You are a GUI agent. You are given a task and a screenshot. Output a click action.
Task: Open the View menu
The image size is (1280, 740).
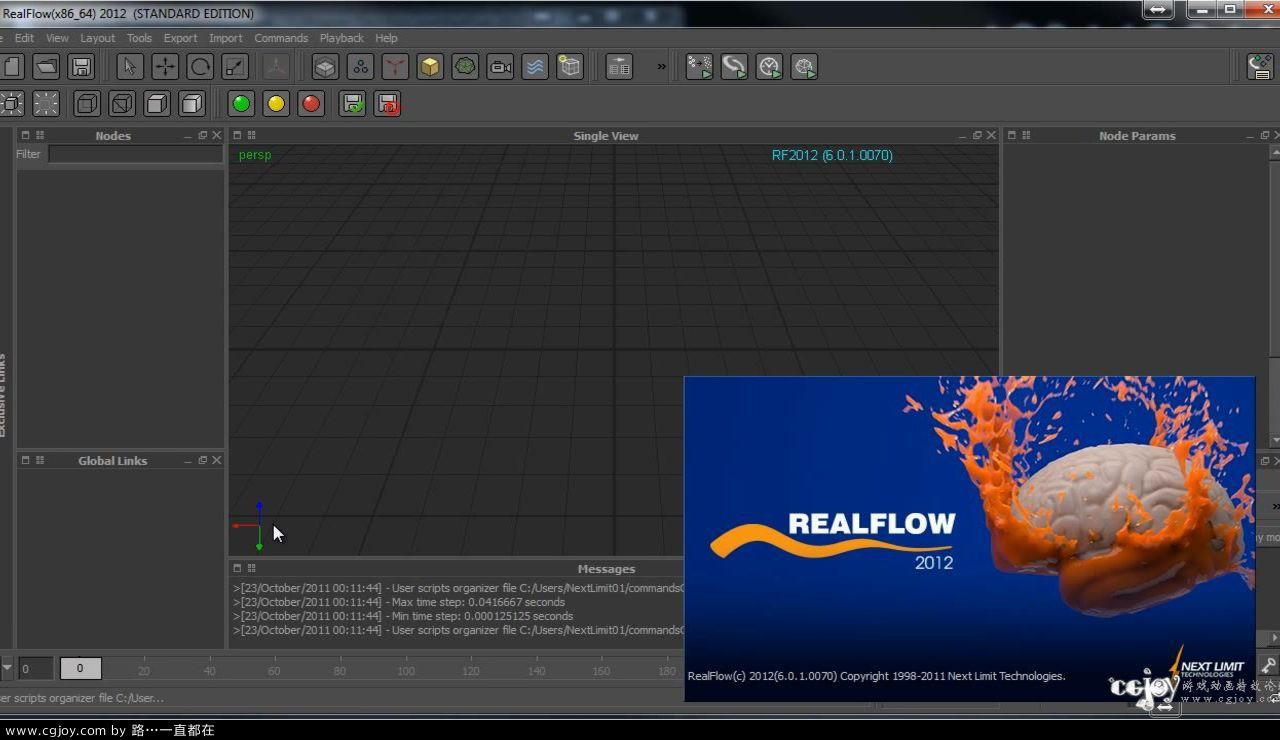coord(57,38)
